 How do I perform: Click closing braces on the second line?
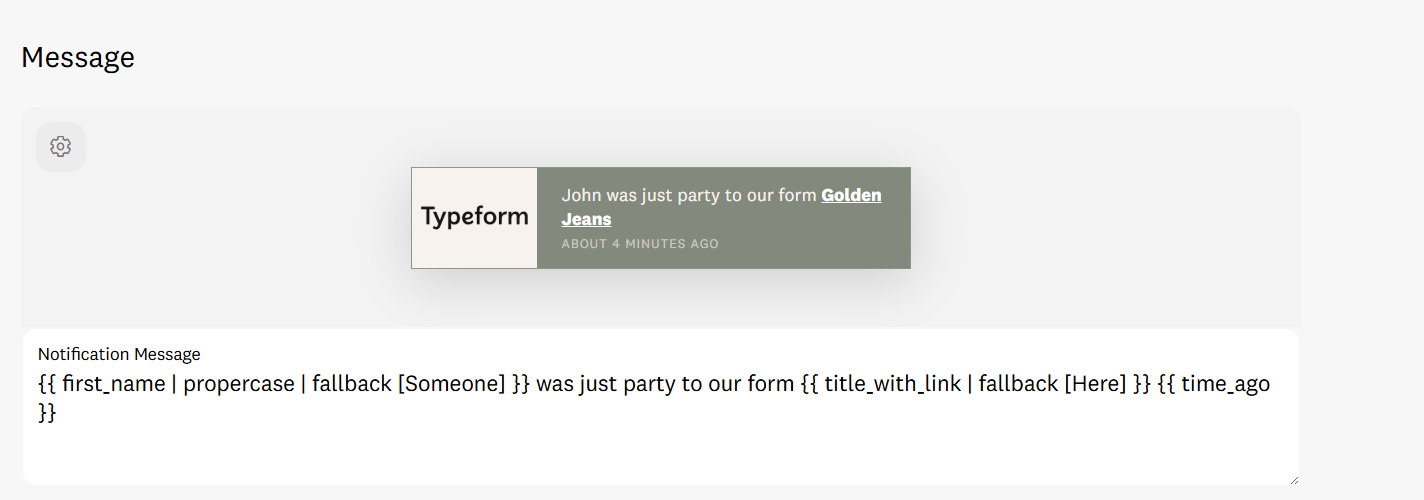[x=47, y=413]
